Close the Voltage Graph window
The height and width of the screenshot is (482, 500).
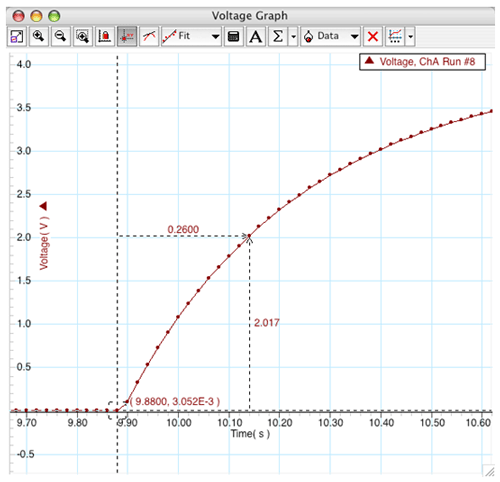[18, 16]
